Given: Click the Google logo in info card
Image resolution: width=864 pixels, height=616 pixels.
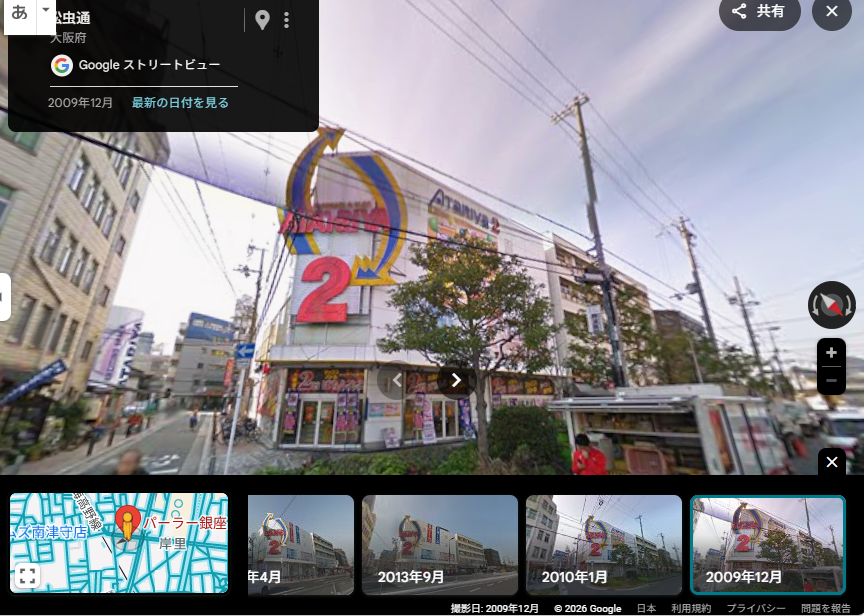Looking at the screenshot, I should [x=62, y=66].
